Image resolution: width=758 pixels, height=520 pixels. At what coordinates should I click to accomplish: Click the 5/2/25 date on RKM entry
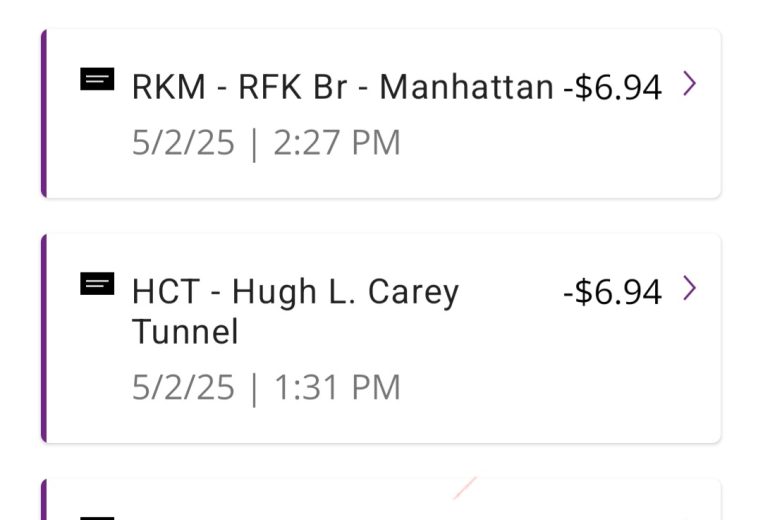tap(183, 143)
